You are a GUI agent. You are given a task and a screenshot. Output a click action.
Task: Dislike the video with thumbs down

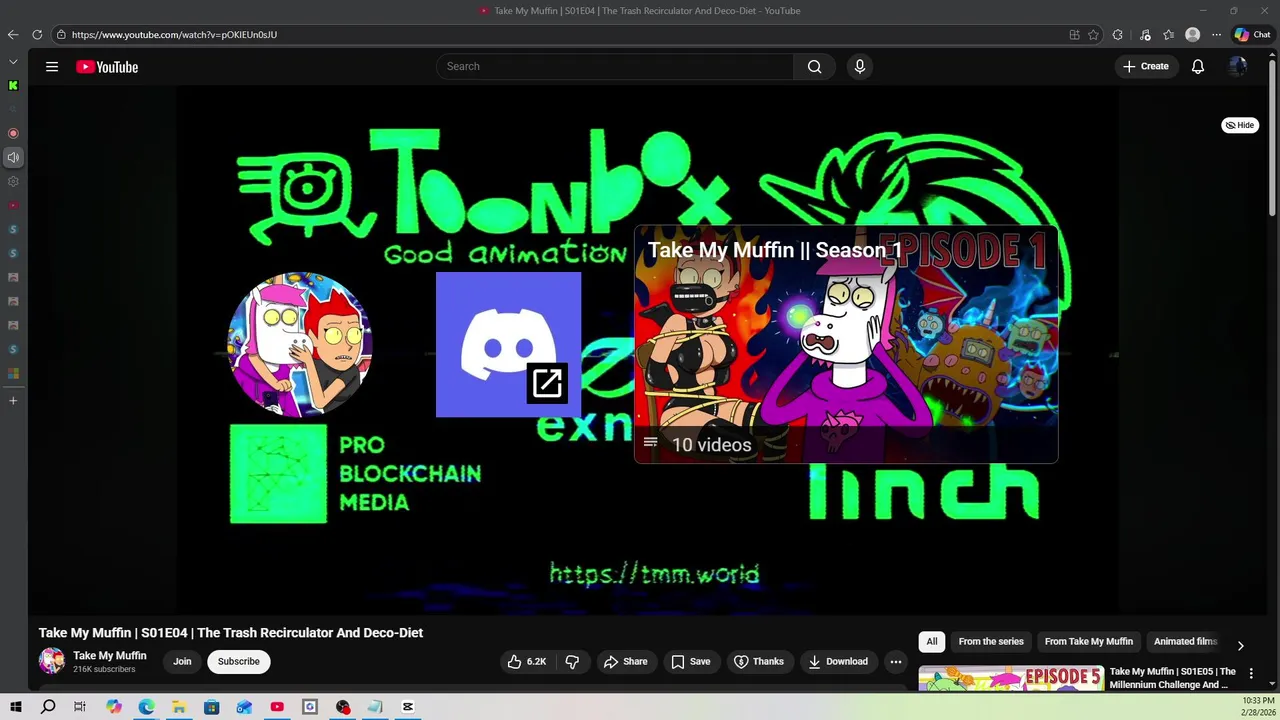click(x=572, y=662)
